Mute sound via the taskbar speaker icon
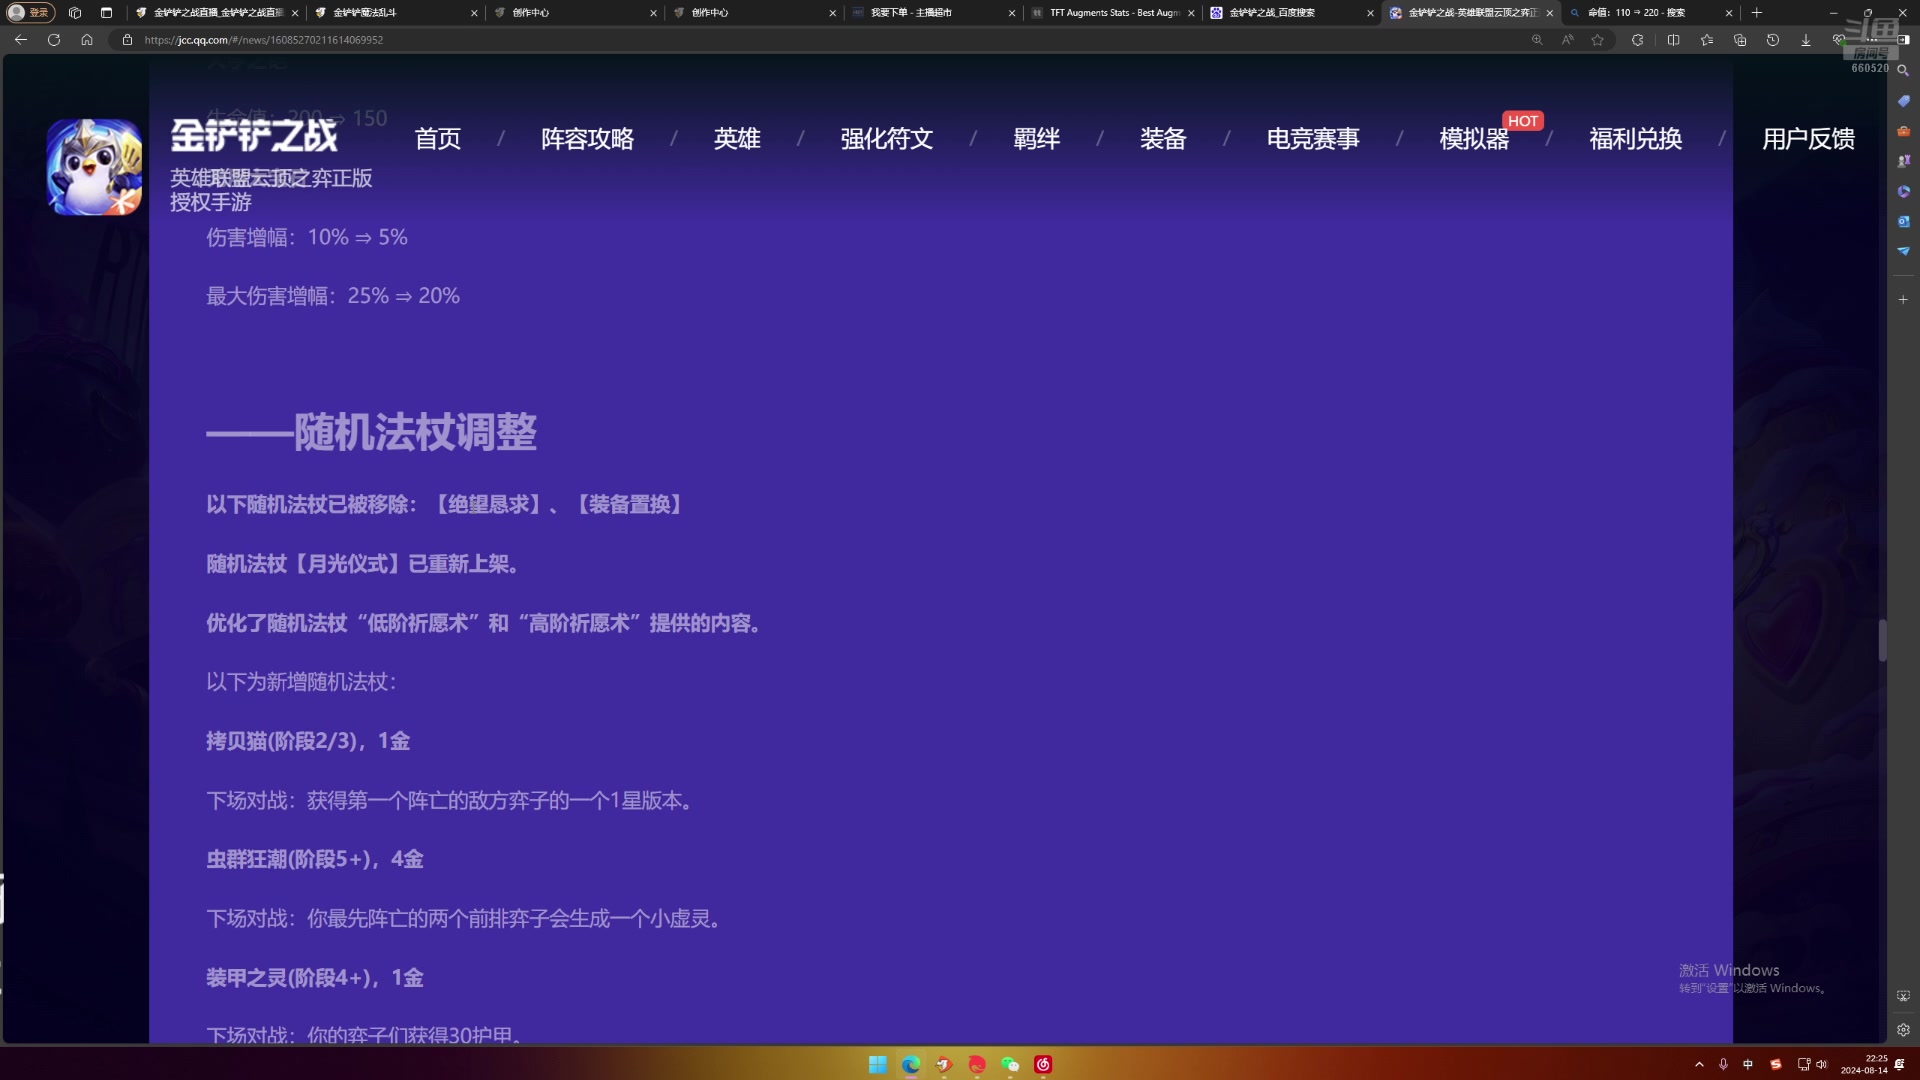 click(1822, 1065)
